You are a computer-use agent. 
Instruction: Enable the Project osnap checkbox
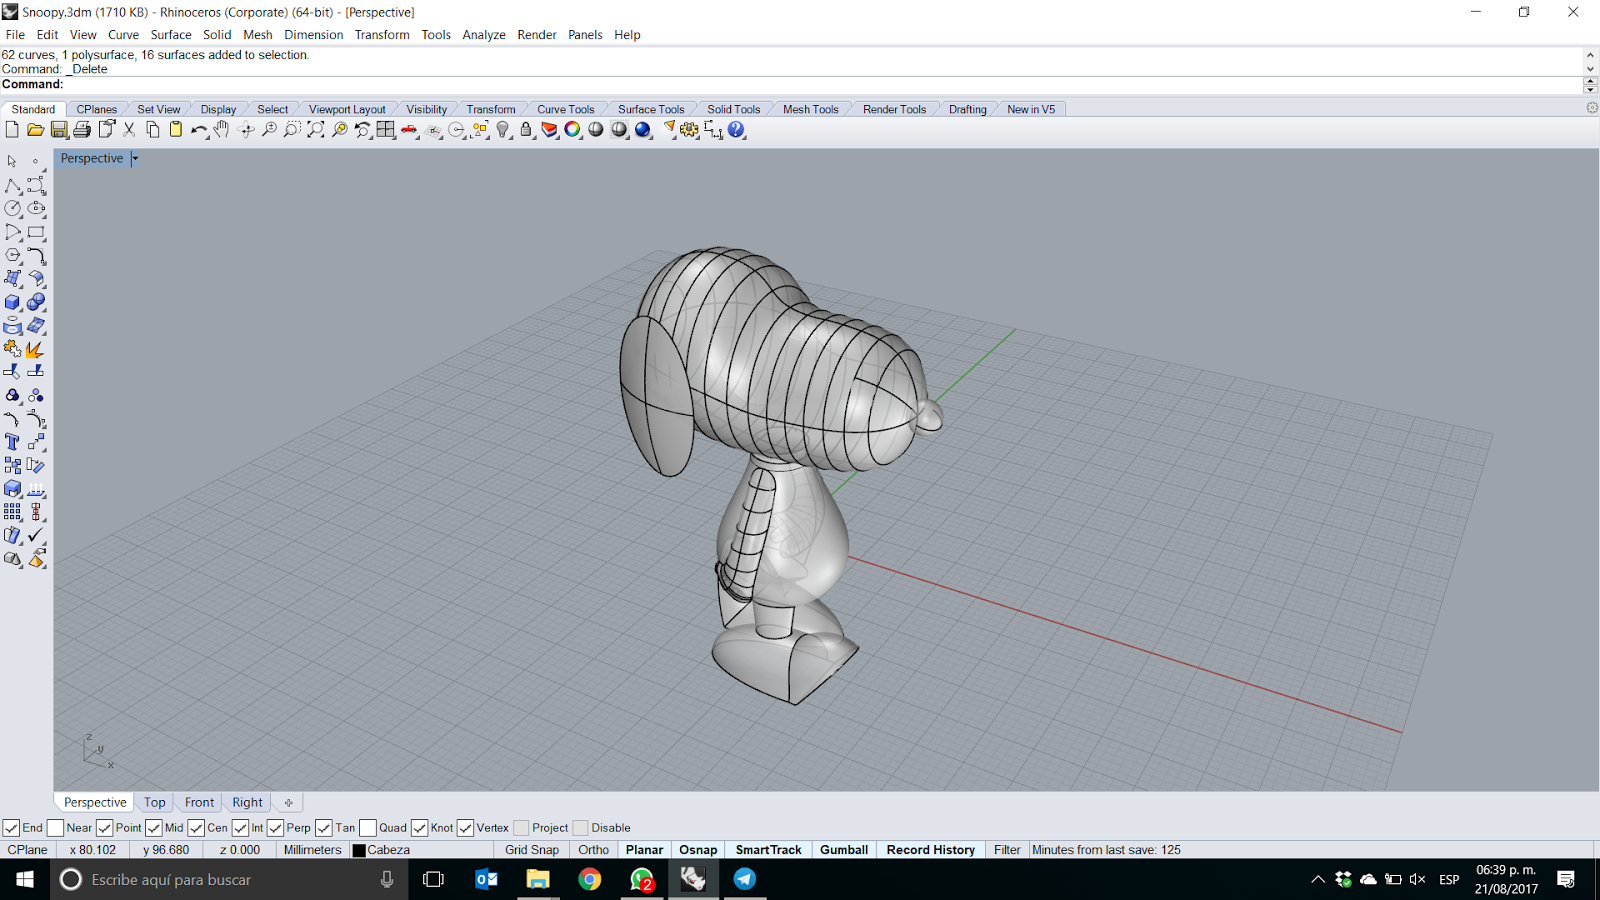click(521, 828)
